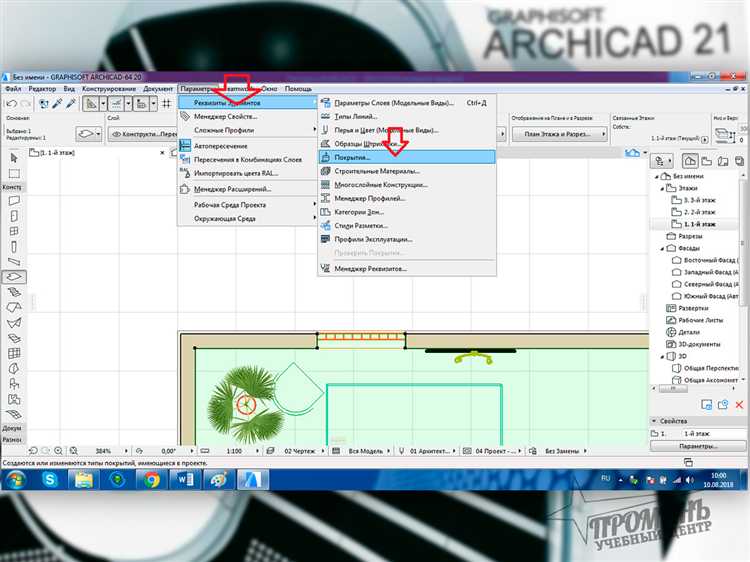
Task: Open the Документ menu
Action: (158, 88)
